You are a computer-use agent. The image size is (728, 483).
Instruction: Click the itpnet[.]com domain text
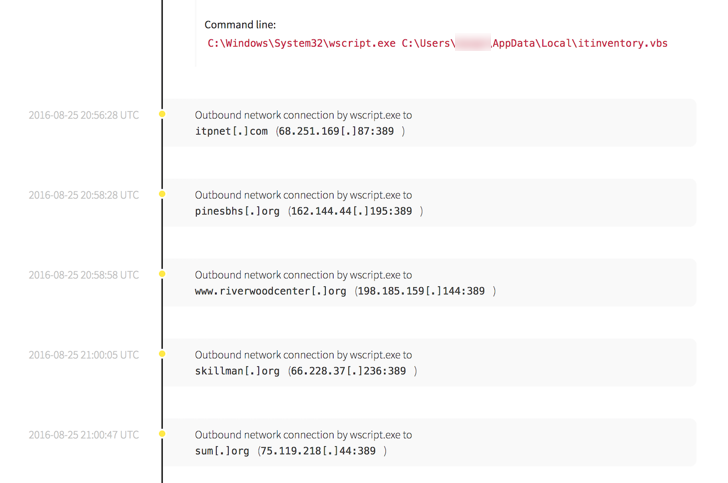pyautogui.click(x=231, y=131)
